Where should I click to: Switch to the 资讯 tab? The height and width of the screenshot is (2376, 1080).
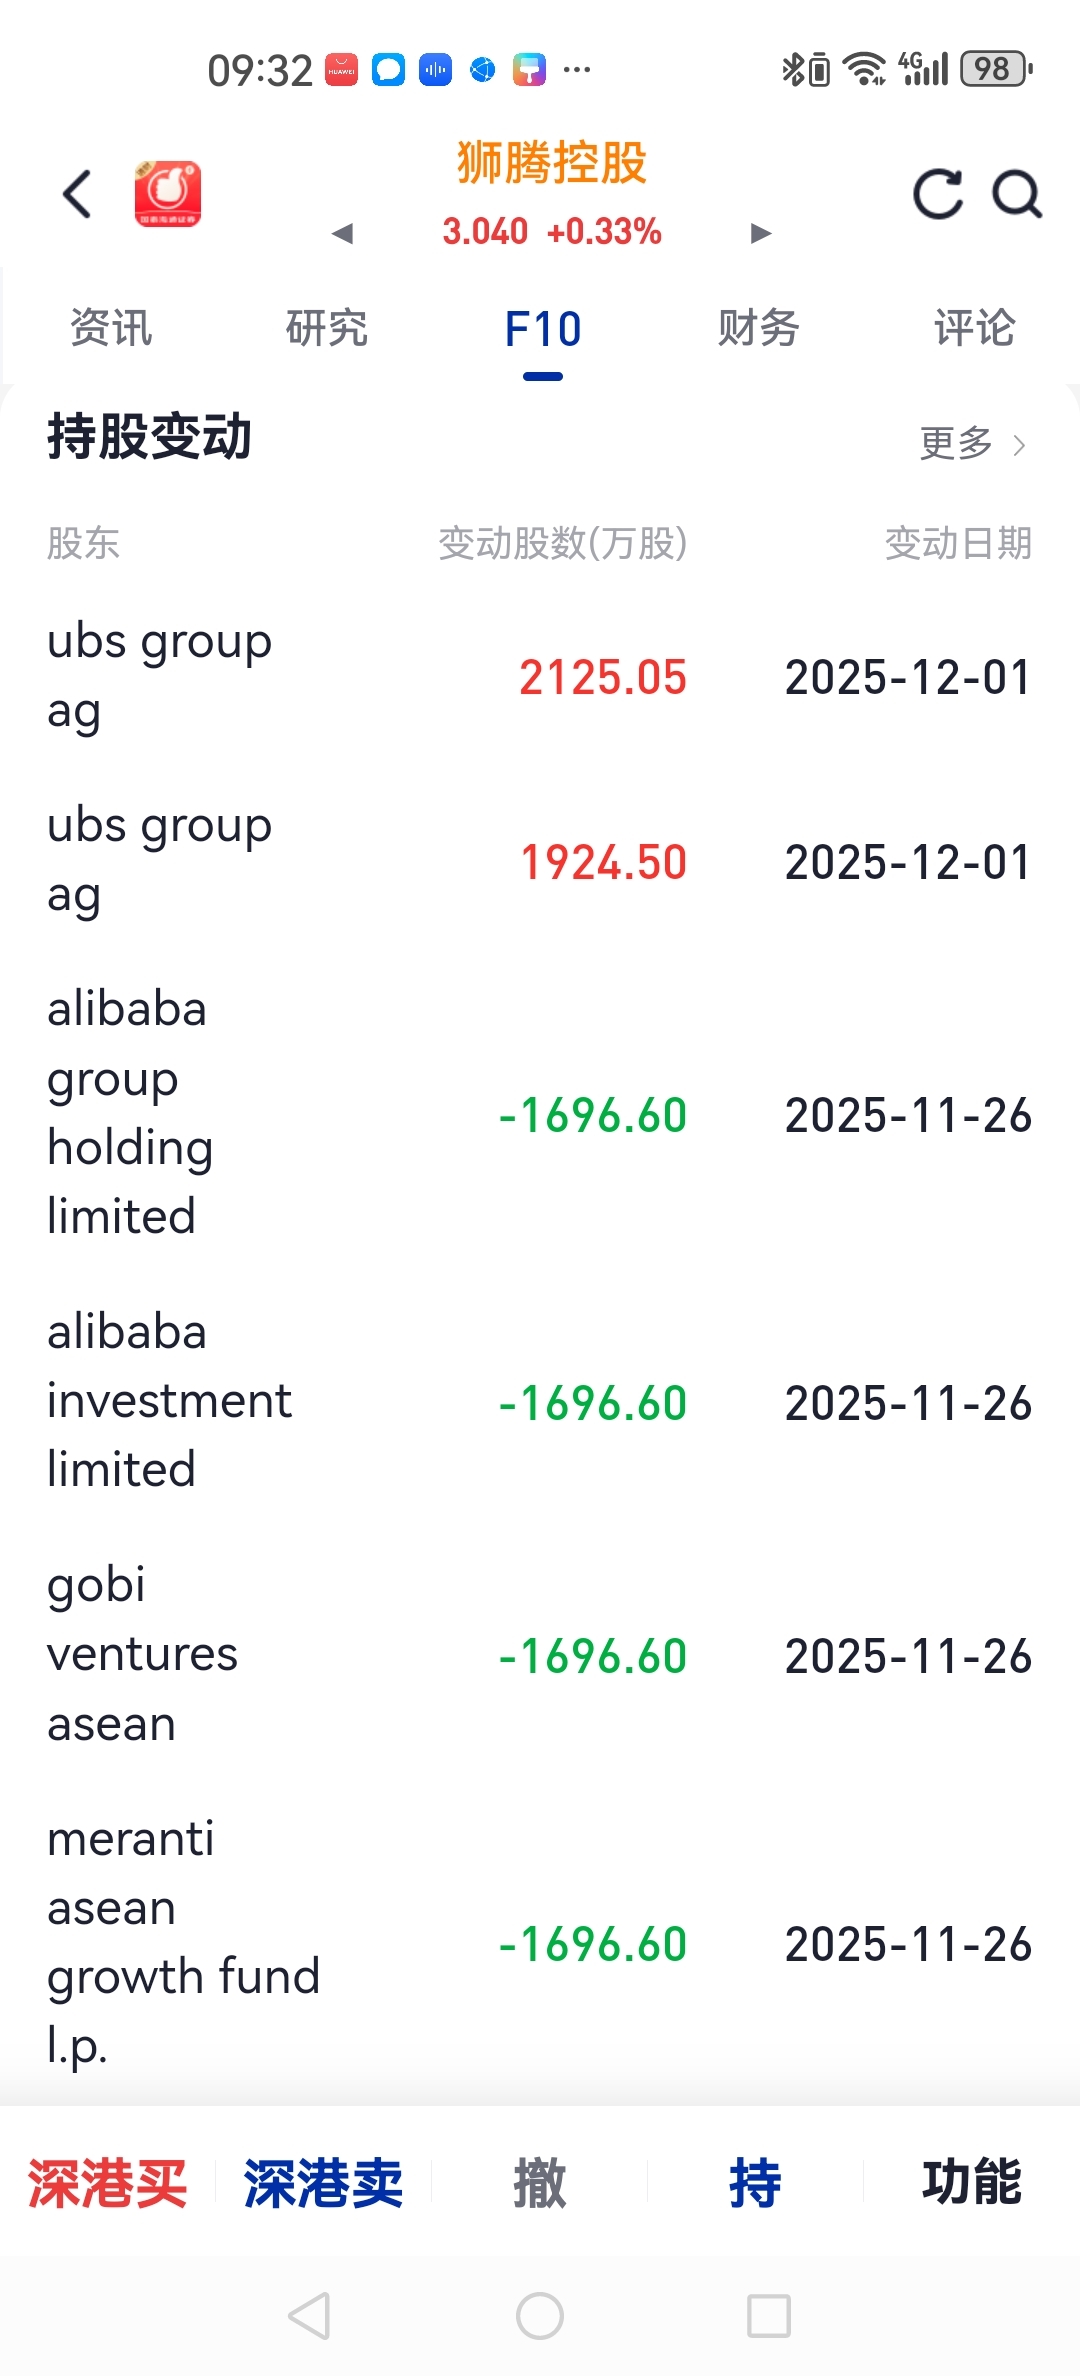(x=111, y=329)
